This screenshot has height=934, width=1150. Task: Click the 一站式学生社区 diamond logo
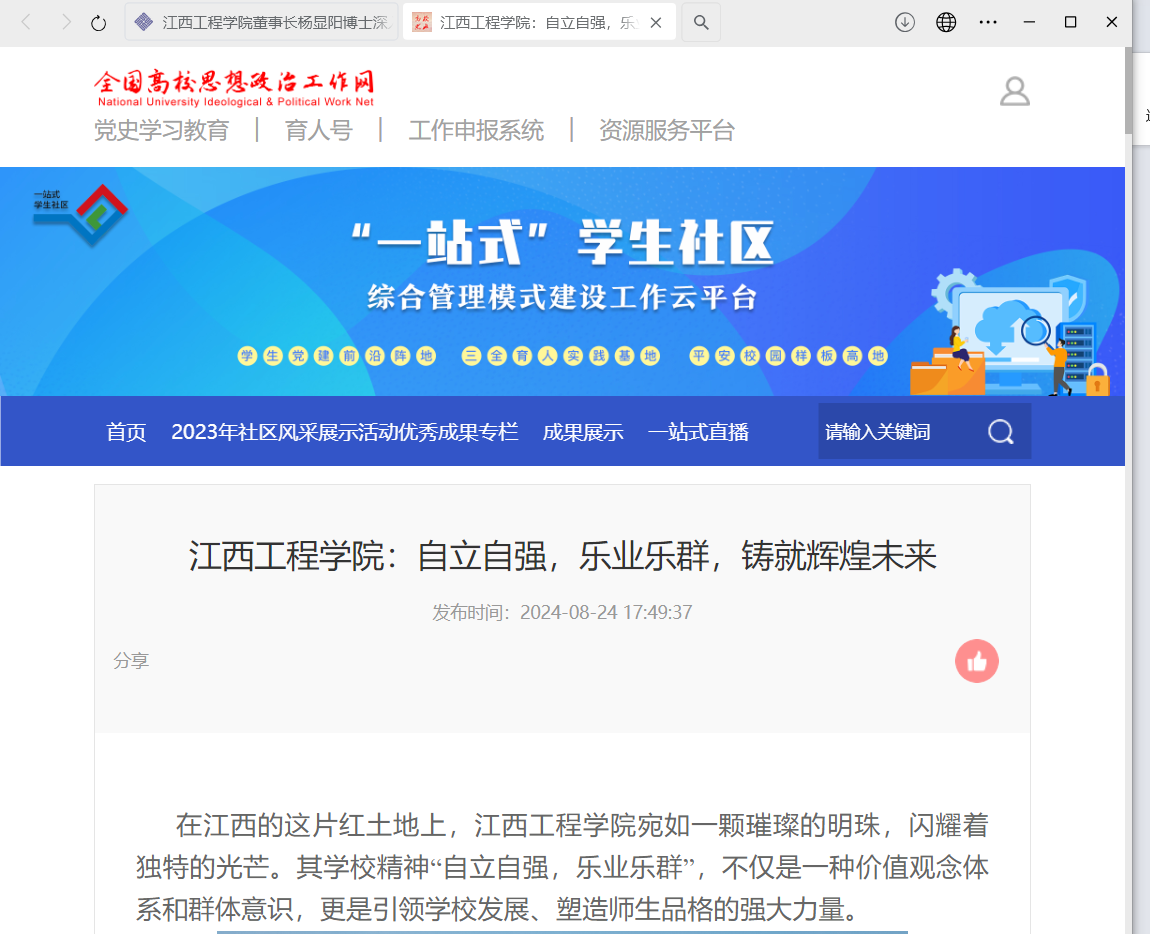click(81, 214)
